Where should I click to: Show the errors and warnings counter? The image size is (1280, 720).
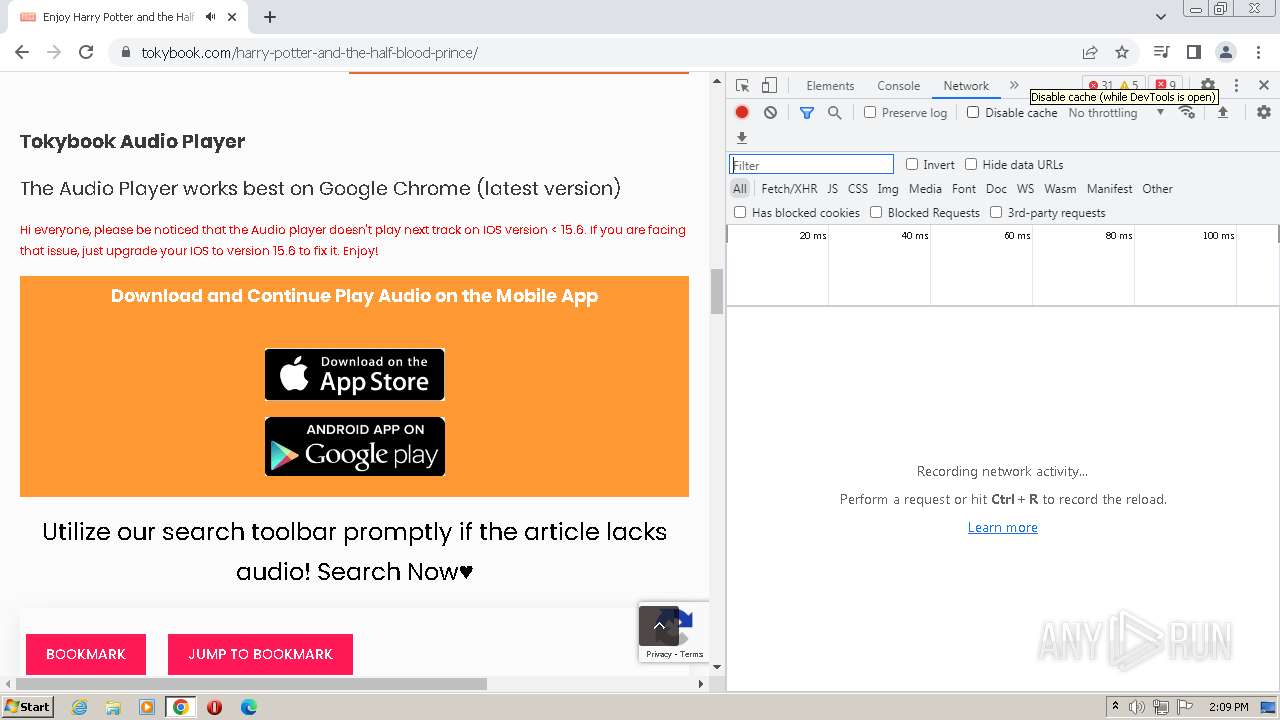coord(1113,85)
